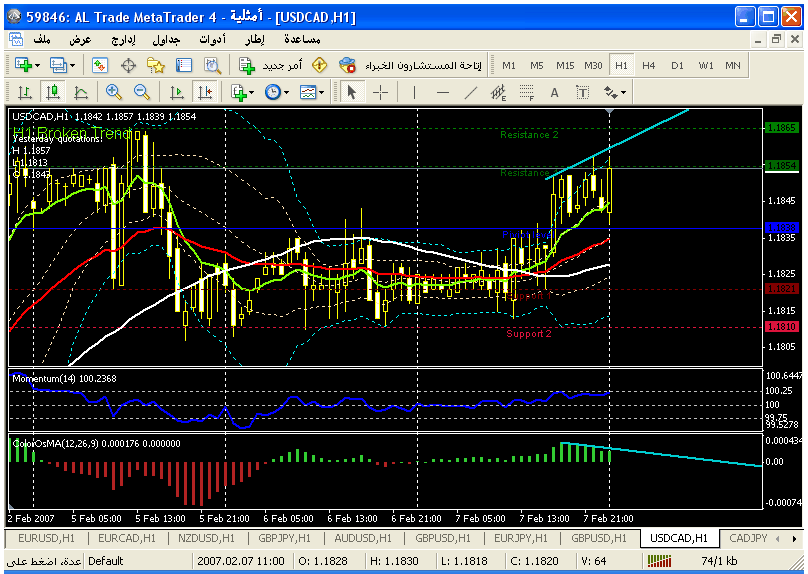Select the Crosshair tool
Screen dimensions: 808x574
(381, 92)
